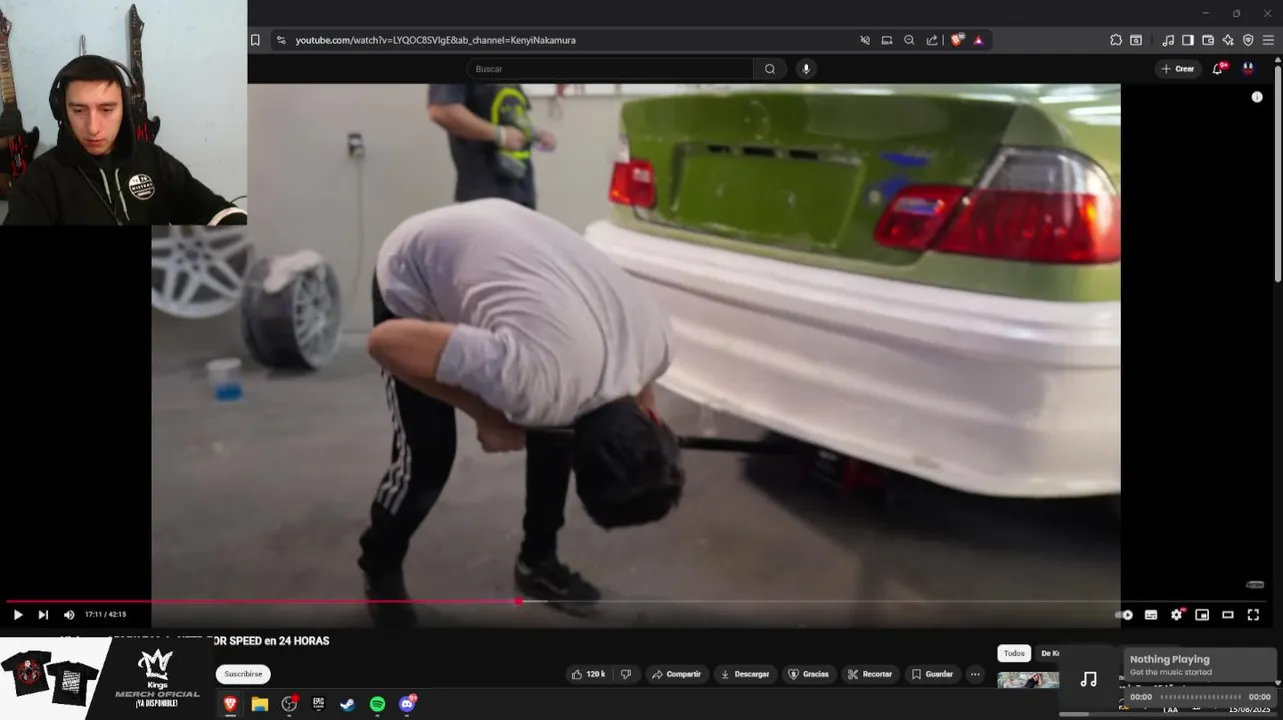
Task: Click the Gracias thanks button
Action: 808,674
